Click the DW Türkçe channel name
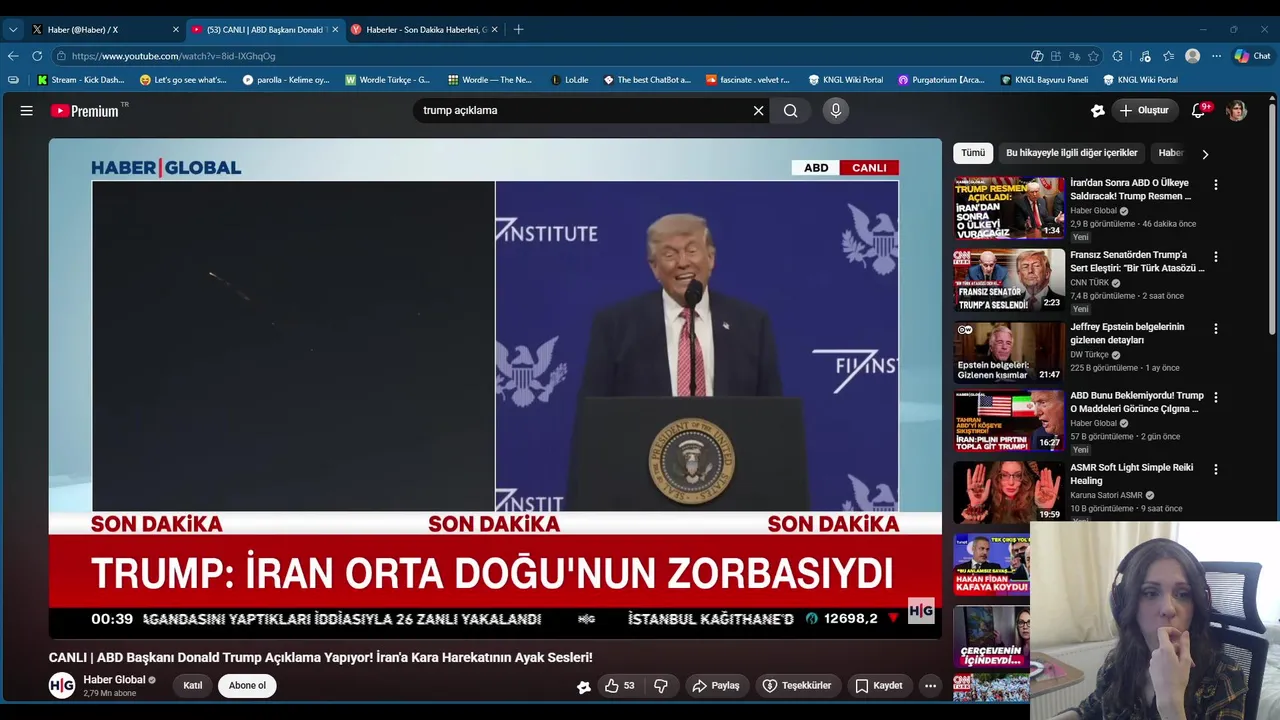 pos(1089,355)
